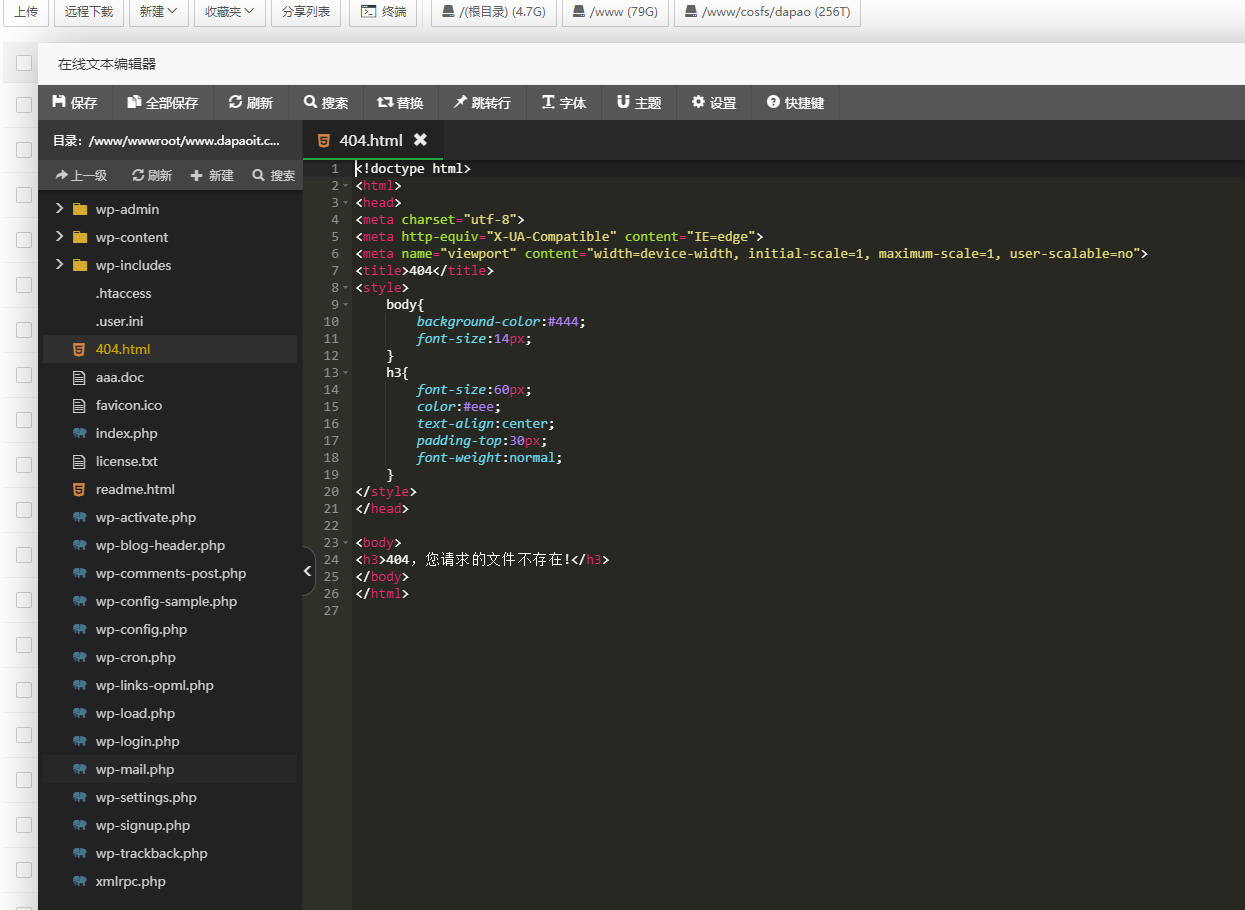
Task: Click the Refresh (刷新) toolbar icon
Action: [236, 103]
